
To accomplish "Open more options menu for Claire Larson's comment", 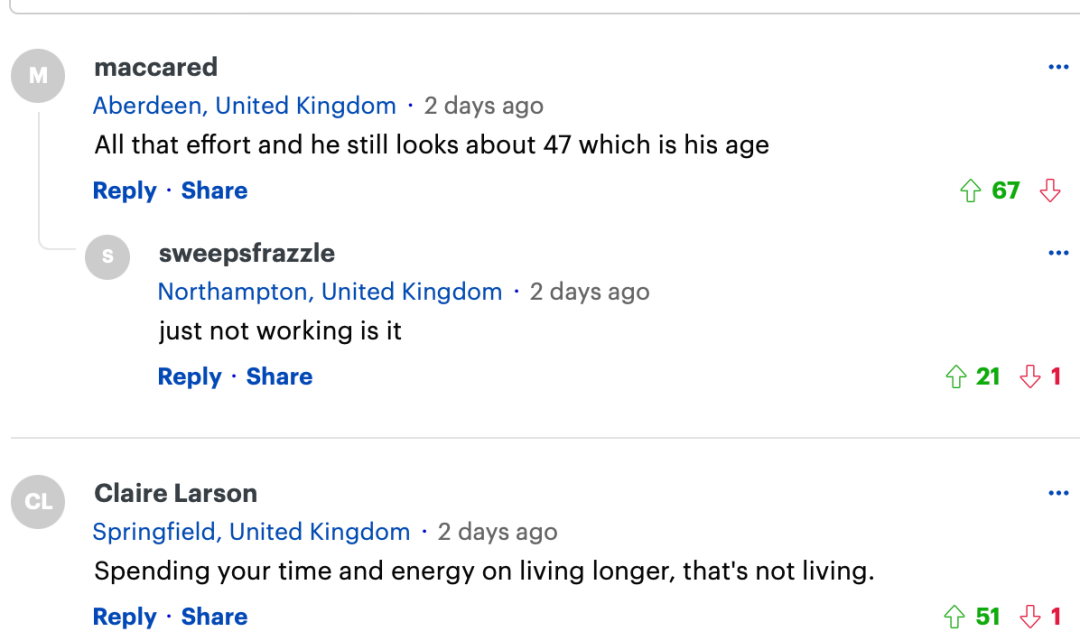I will tap(1058, 493).
